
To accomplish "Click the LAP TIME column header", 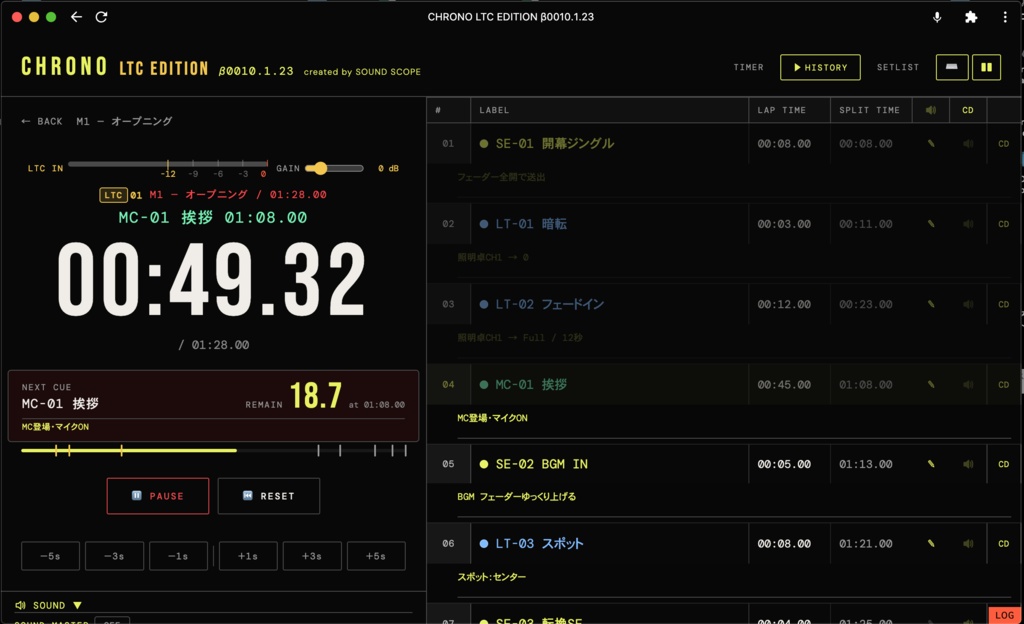I will [x=782, y=110].
